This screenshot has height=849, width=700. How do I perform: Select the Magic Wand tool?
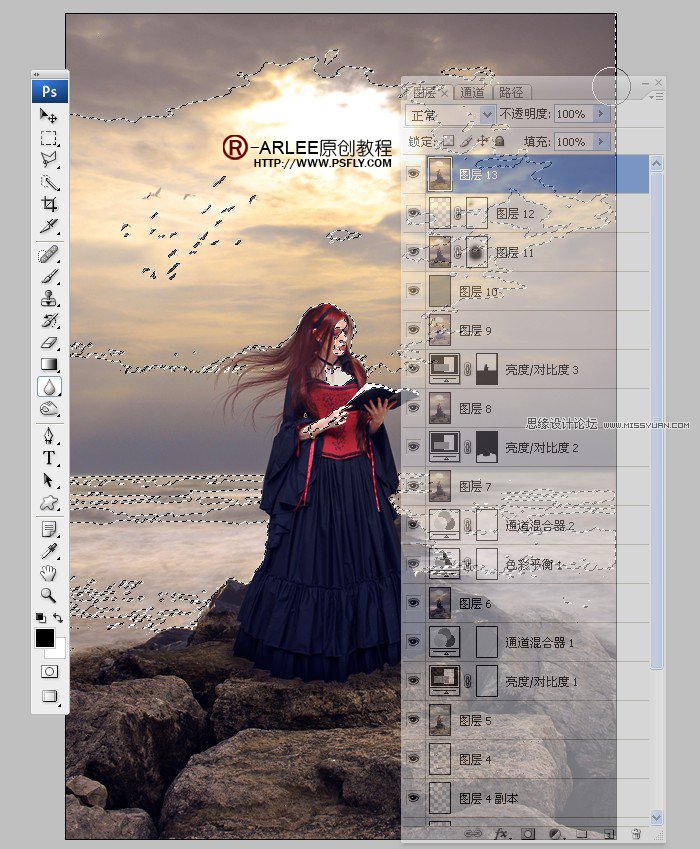pyautogui.click(x=49, y=182)
